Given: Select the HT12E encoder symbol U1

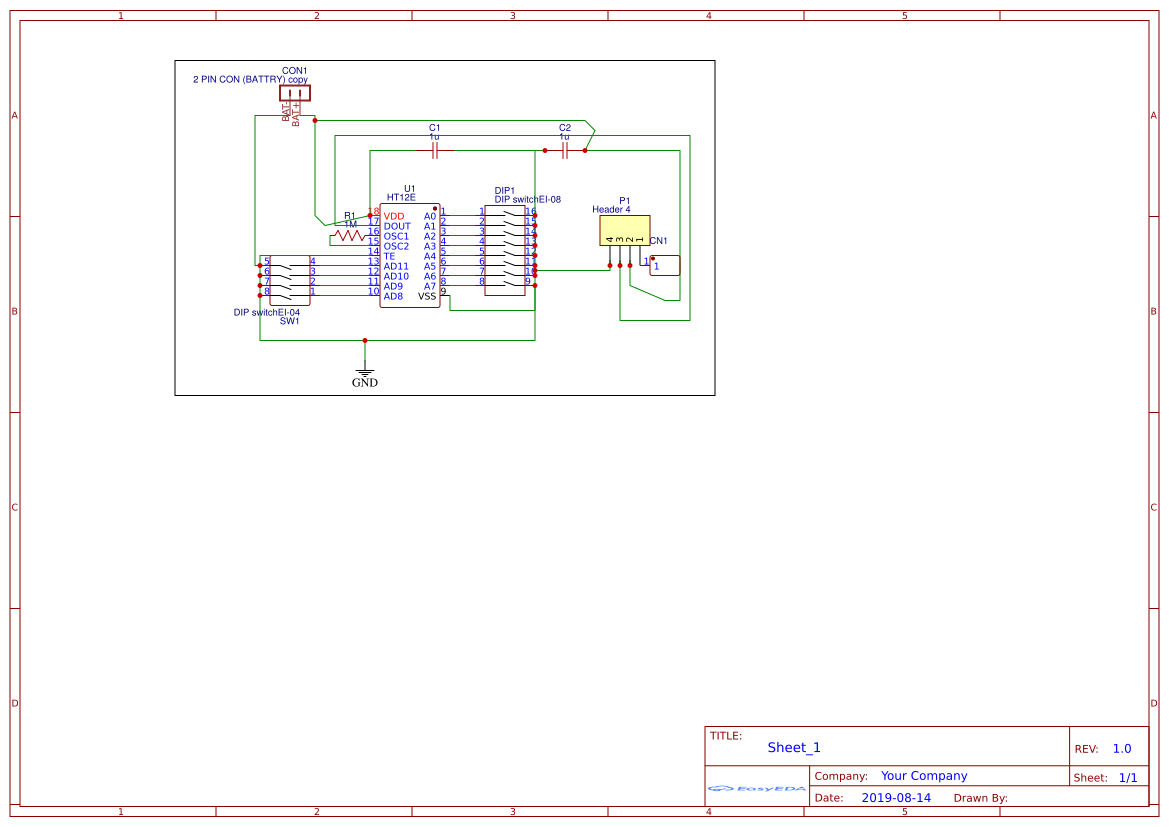Looking at the screenshot, I should point(408,250).
